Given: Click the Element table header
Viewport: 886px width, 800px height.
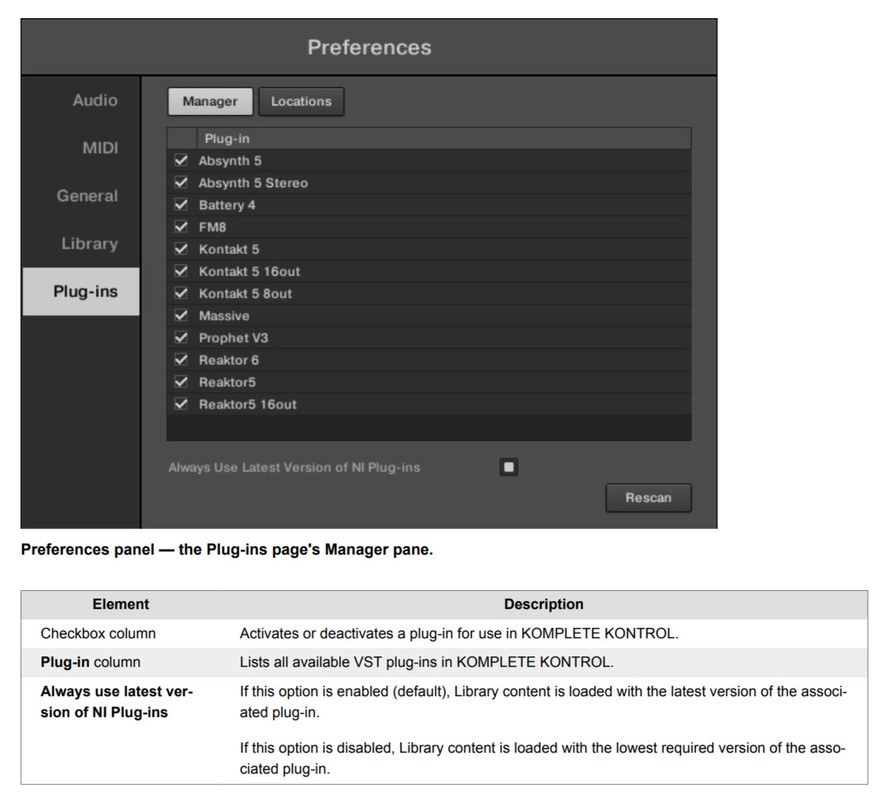Looking at the screenshot, I should (x=120, y=605).
